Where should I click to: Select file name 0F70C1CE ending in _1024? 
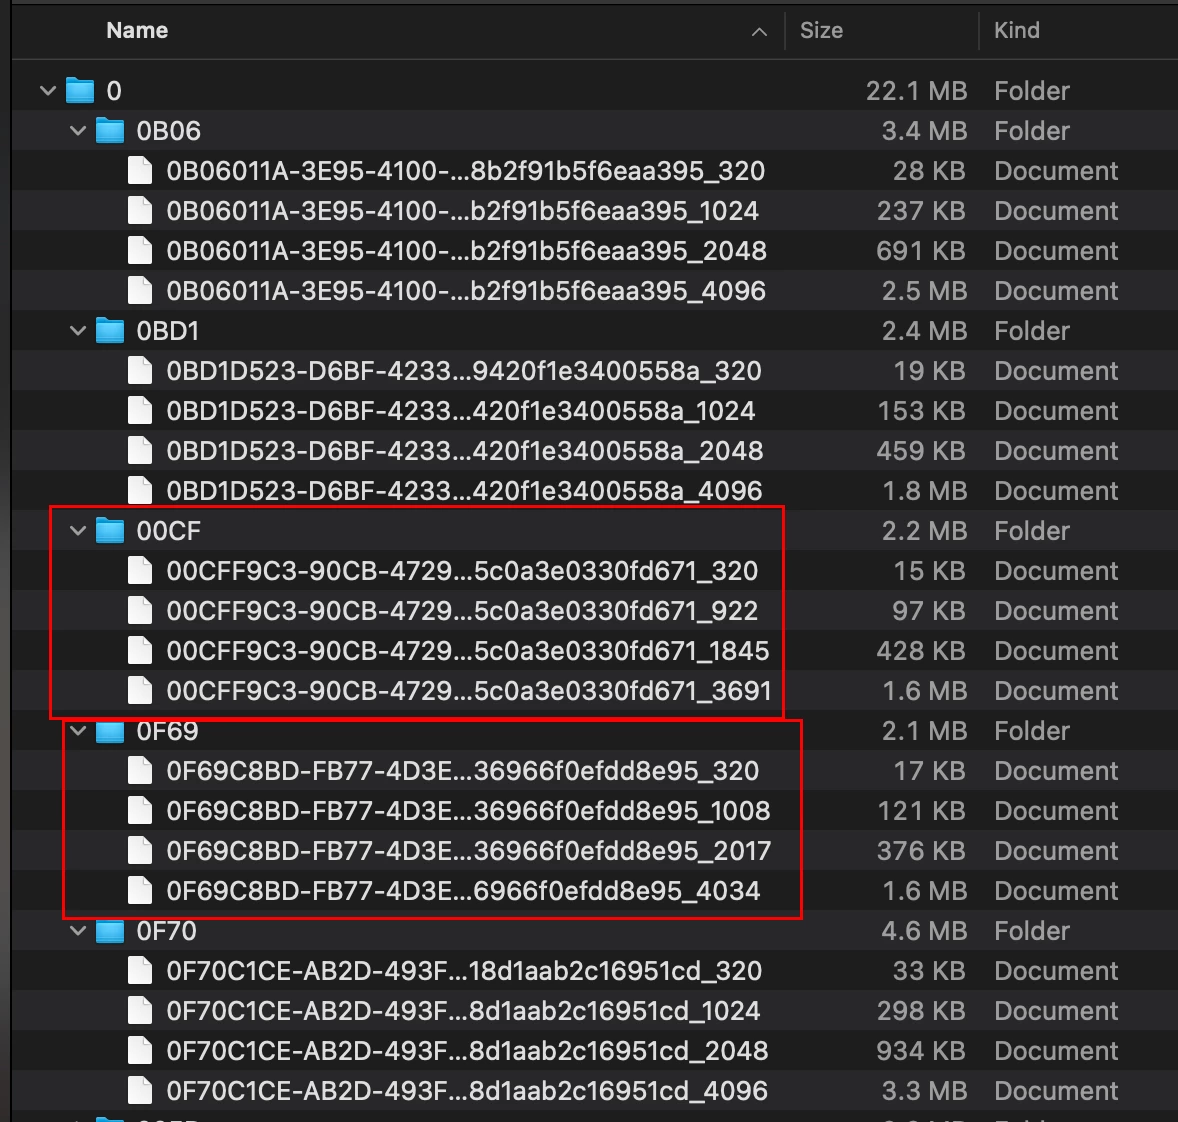tap(464, 1010)
